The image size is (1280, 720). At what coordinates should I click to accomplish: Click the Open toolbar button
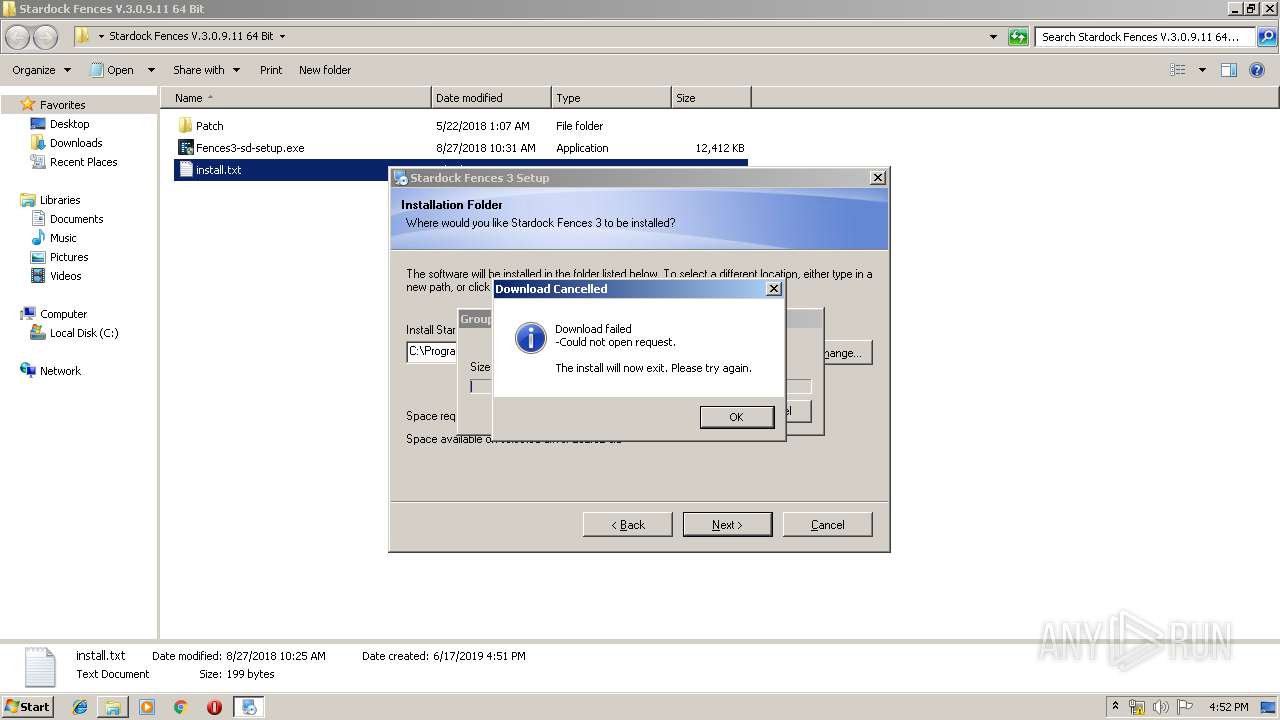(112, 70)
